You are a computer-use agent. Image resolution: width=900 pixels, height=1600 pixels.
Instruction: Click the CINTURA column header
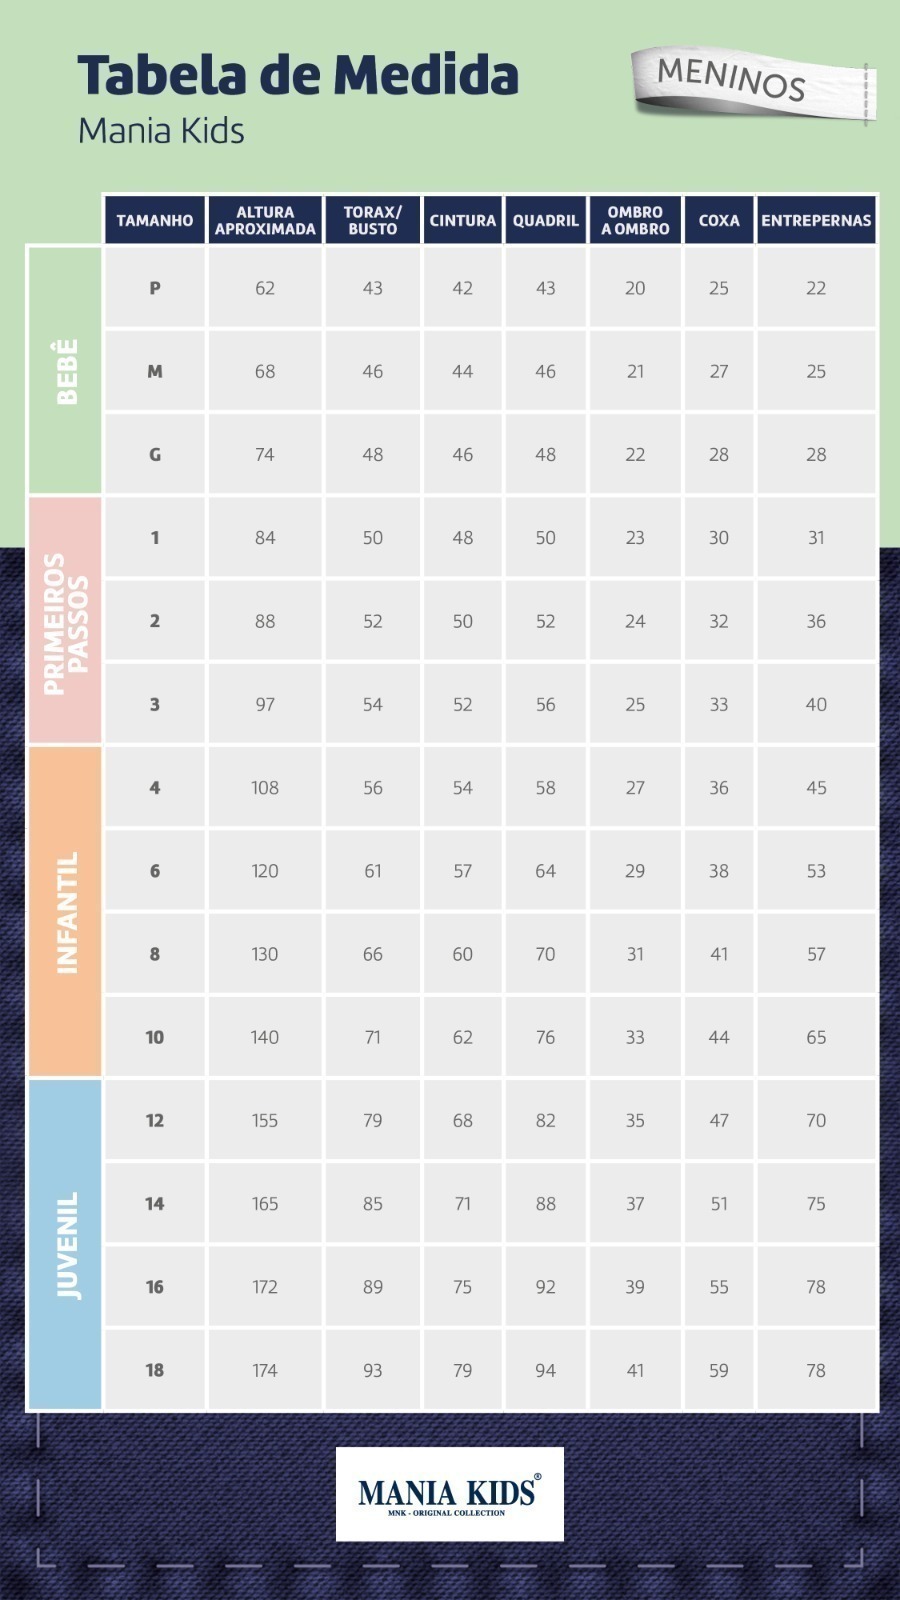point(463,220)
